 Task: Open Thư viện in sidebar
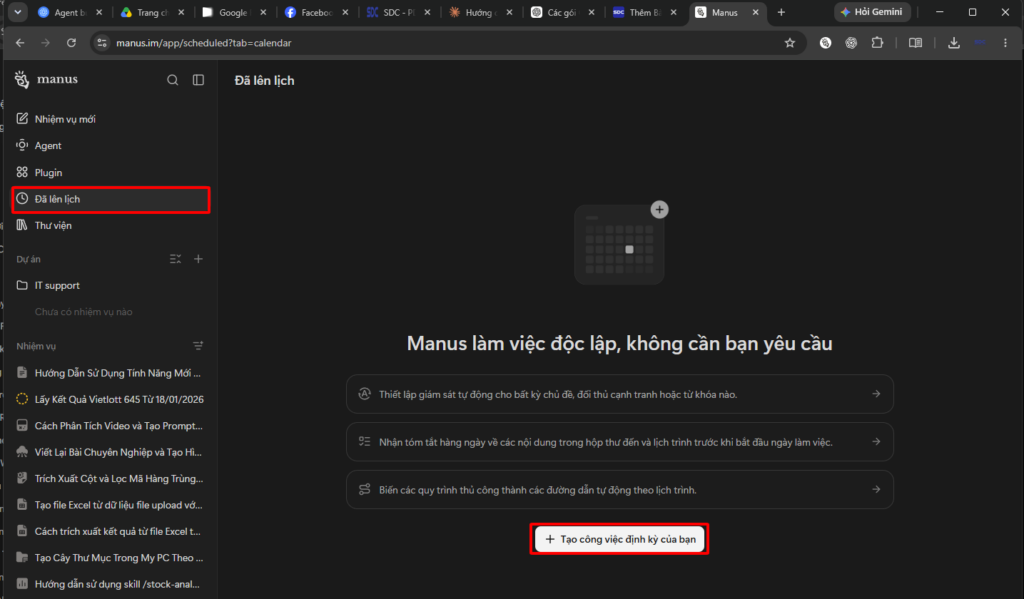point(111,225)
